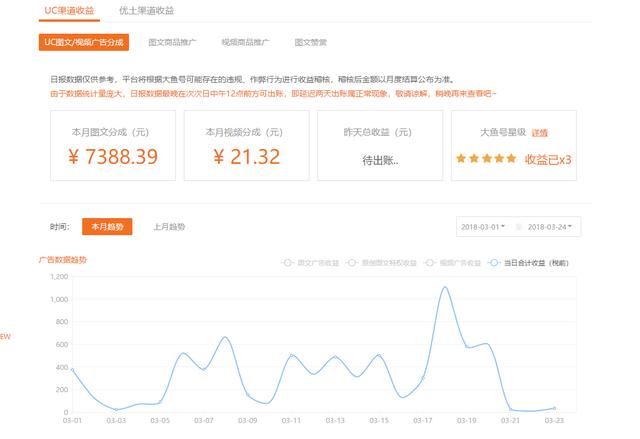This screenshot has height=439, width=640.
Task: Click the five-star rating icons
Action: point(486,158)
